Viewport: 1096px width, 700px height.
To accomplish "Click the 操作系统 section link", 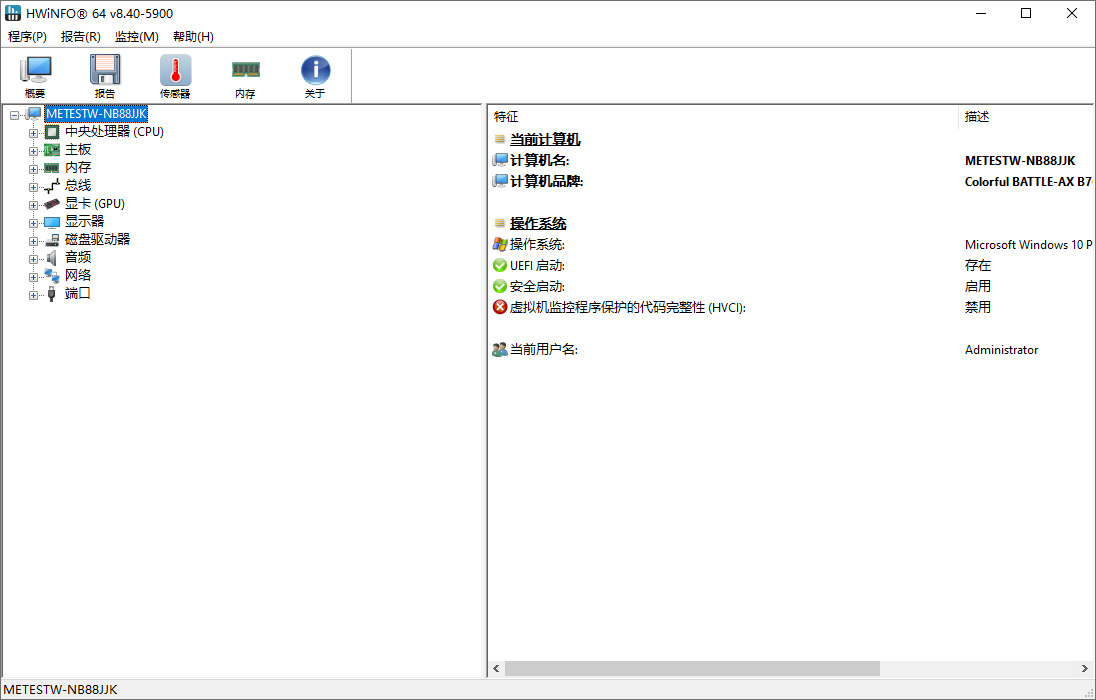I will coord(537,222).
